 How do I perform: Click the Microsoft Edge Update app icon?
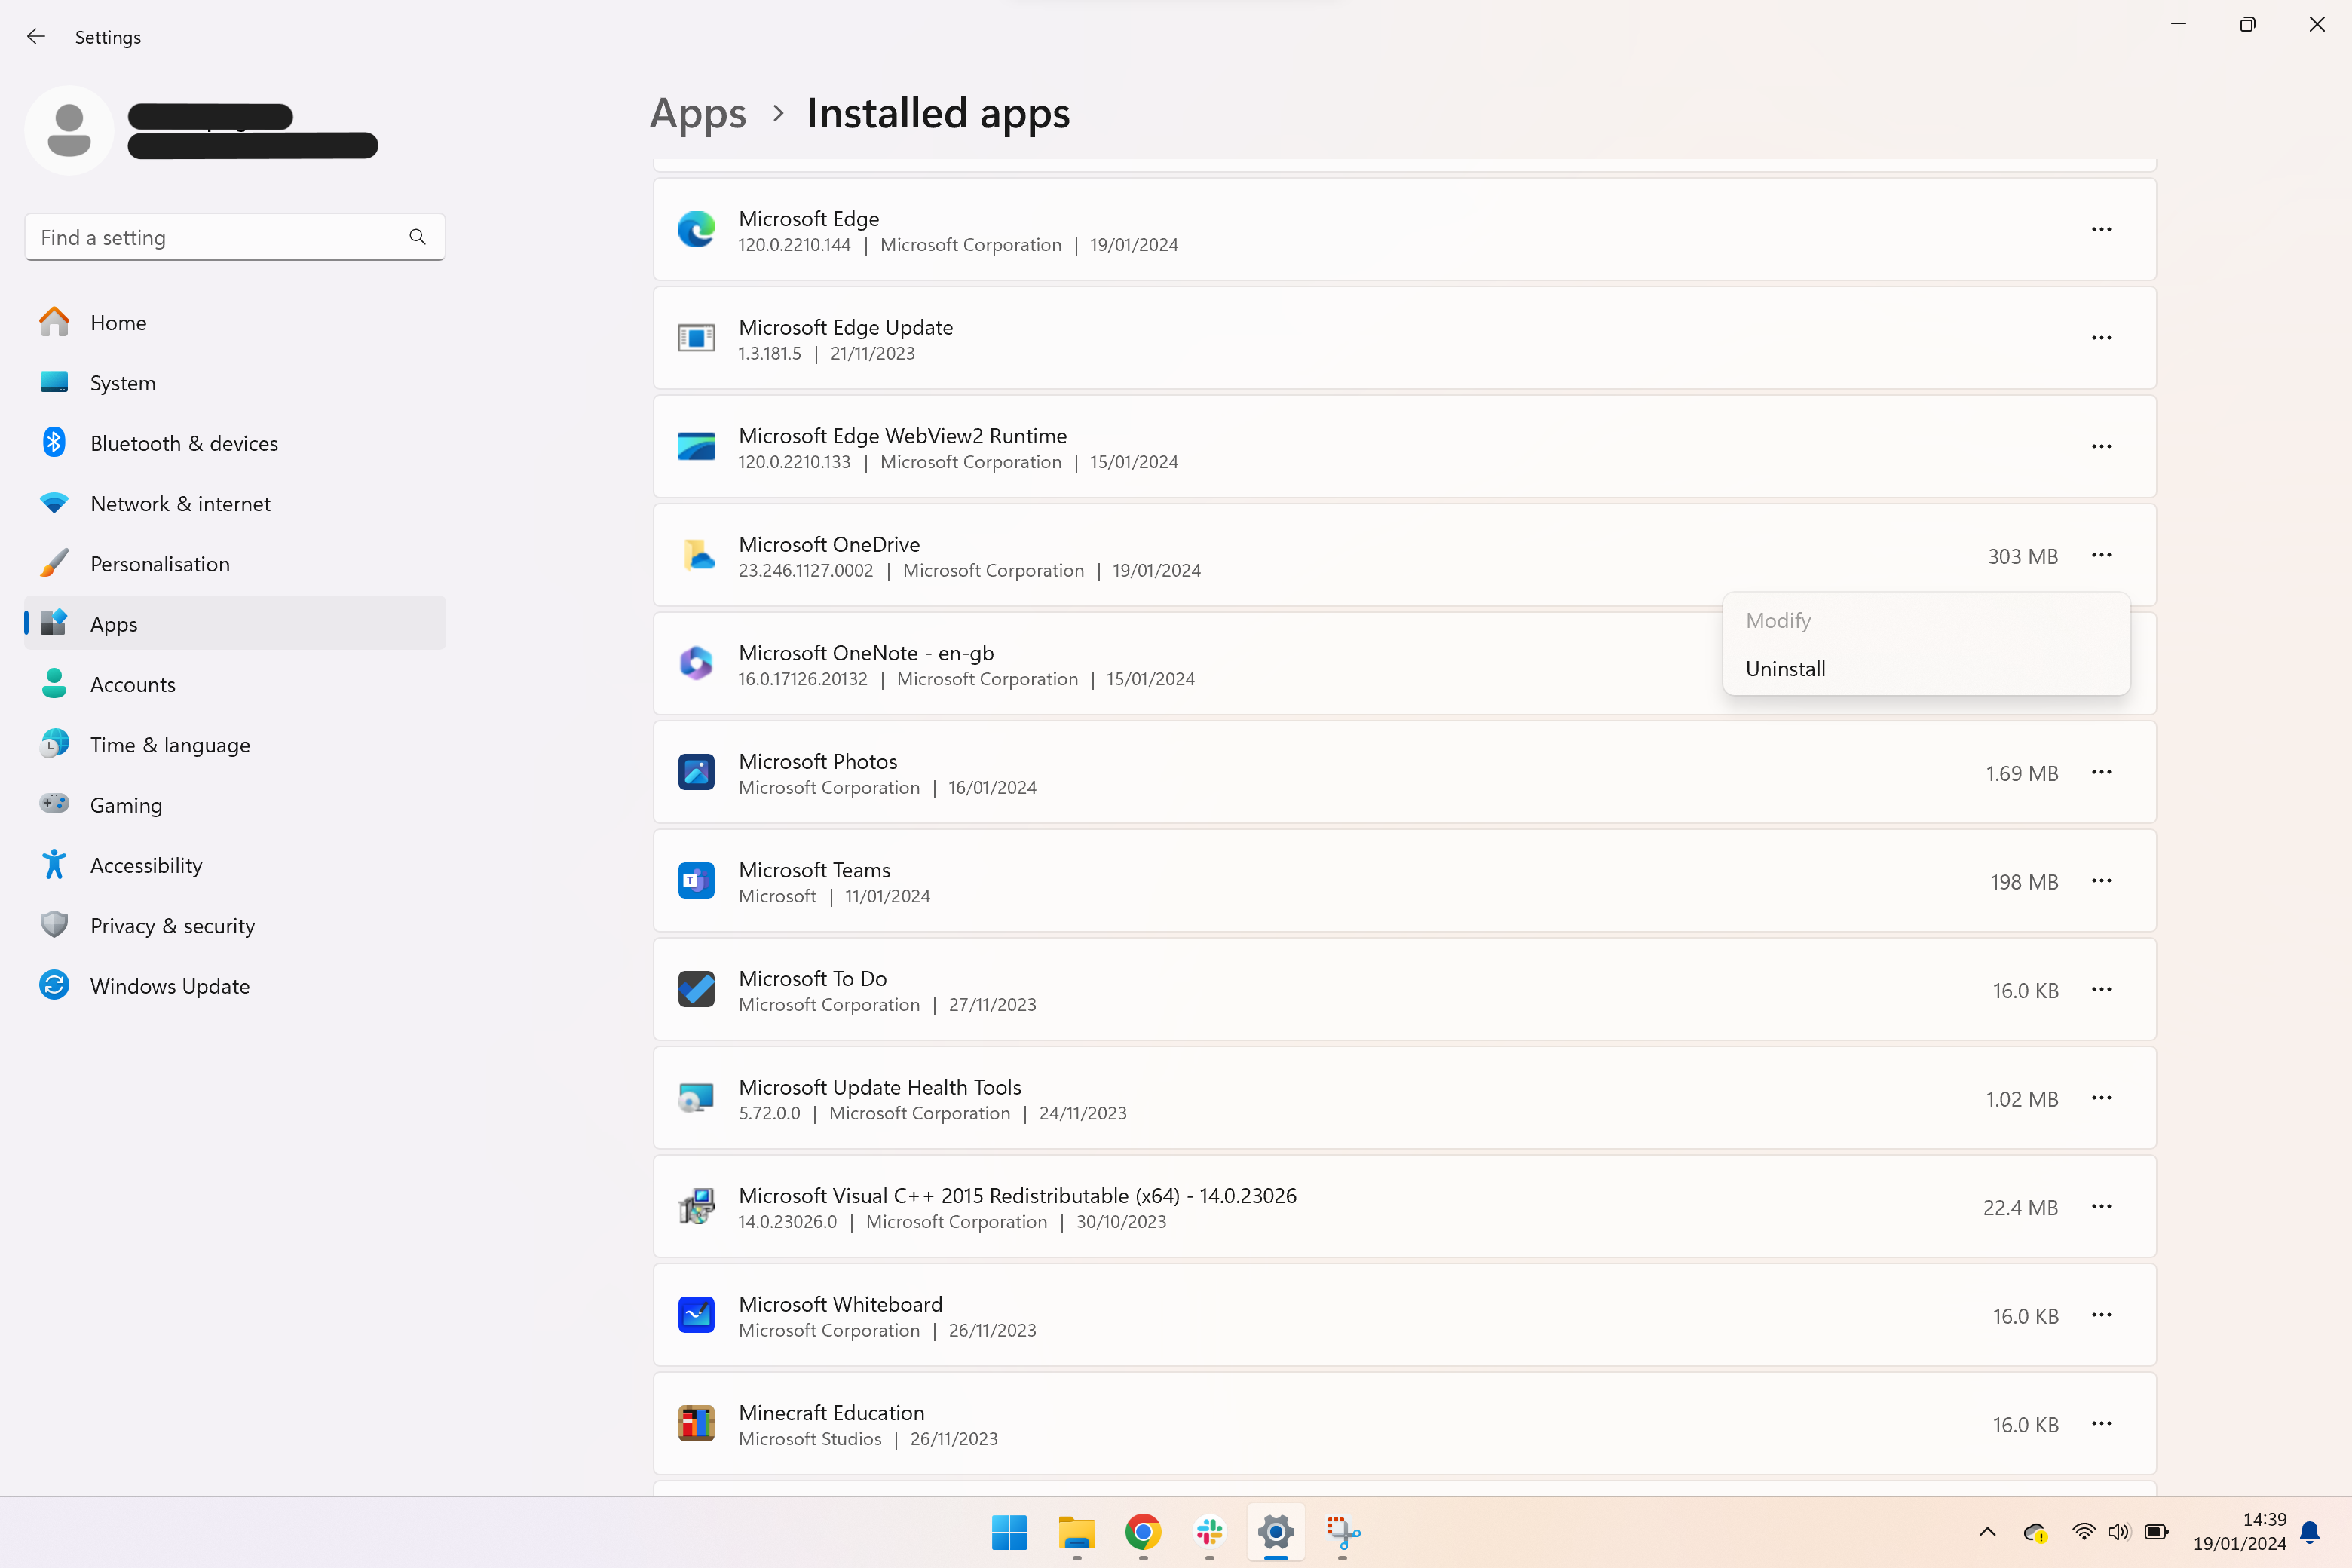click(x=696, y=338)
